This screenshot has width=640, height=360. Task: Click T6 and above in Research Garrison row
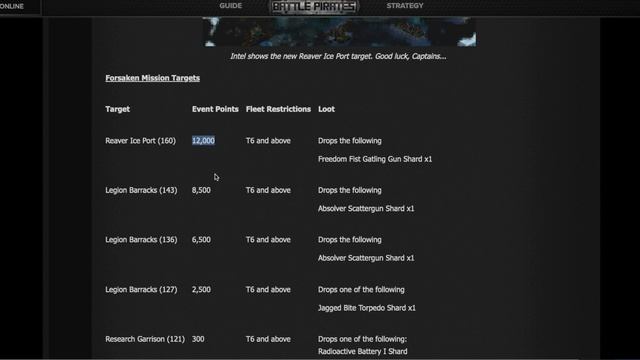coord(268,339)
